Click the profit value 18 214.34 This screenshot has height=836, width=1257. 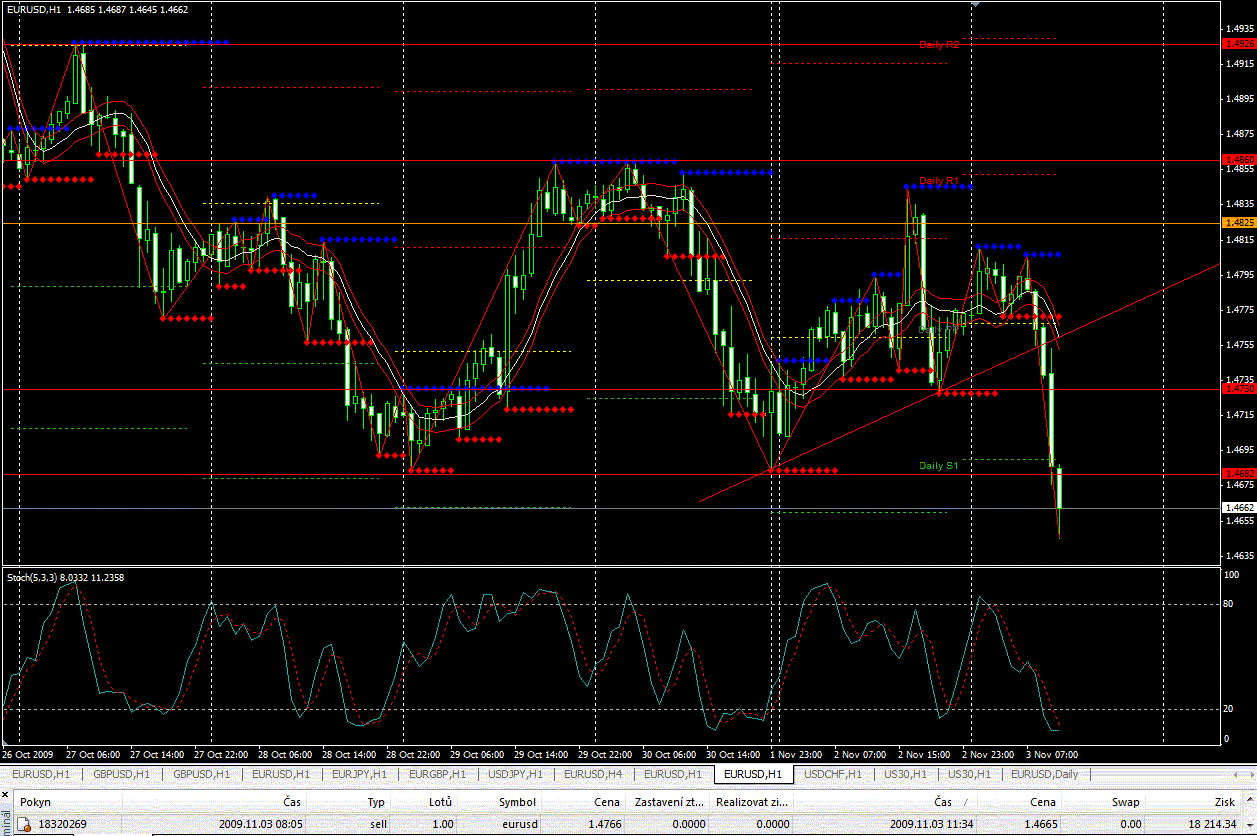tap(1210, 822)
